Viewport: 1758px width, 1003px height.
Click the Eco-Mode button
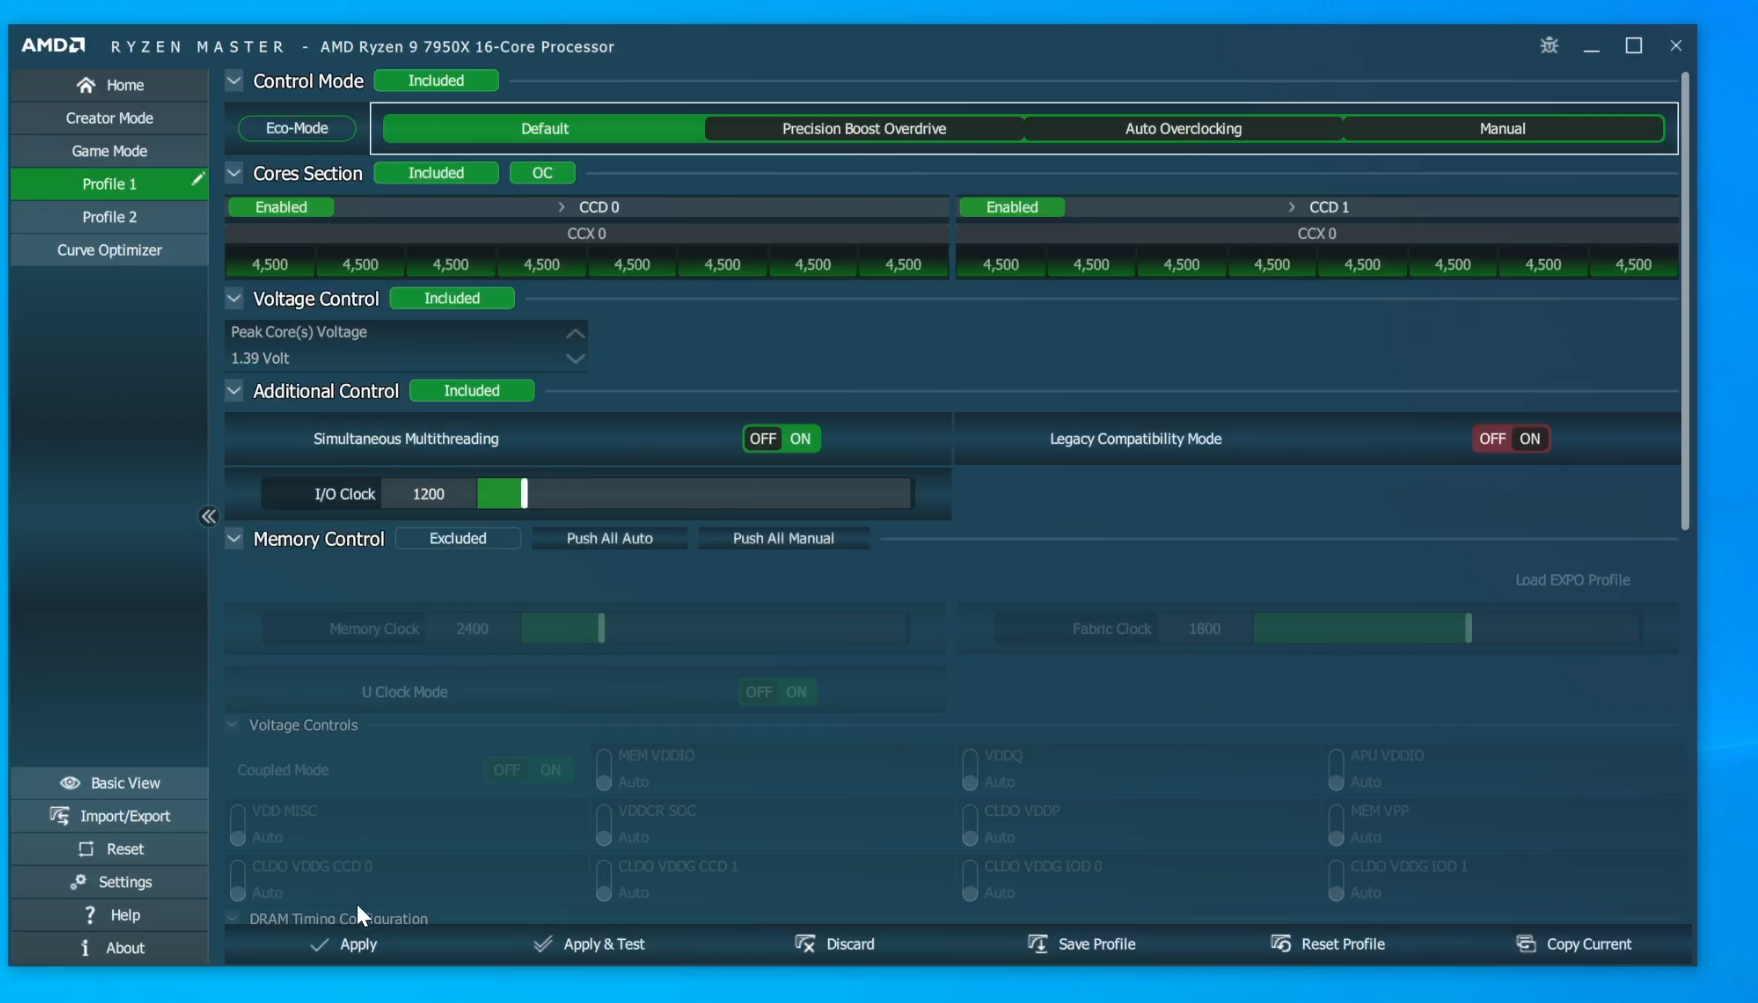click(x=297, y=128)
